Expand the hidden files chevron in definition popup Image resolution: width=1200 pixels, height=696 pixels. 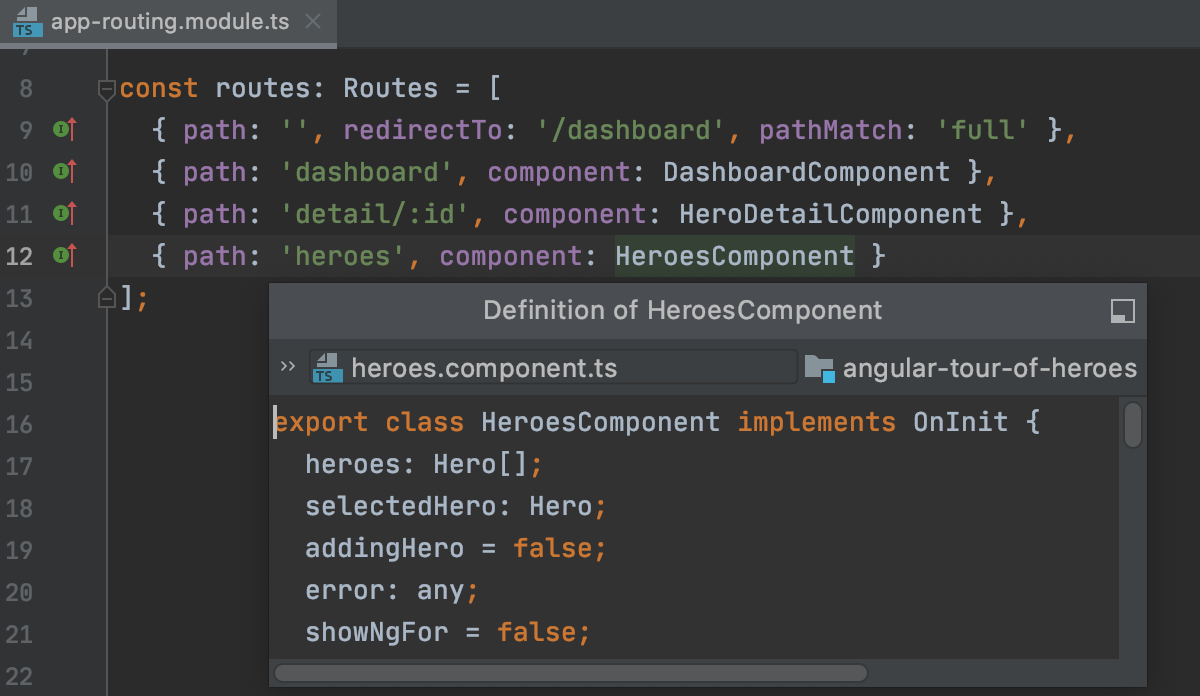(288, 367)
